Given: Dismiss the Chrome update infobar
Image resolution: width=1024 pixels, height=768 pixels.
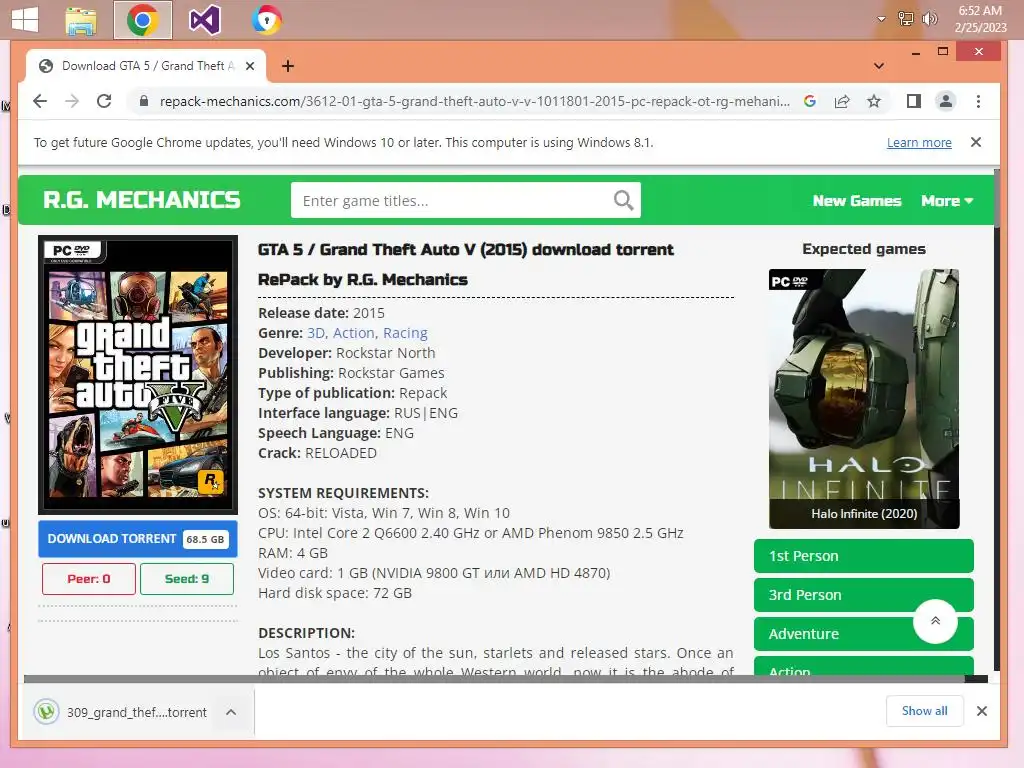Looking at the screenshot, I should tap(976, 142).
